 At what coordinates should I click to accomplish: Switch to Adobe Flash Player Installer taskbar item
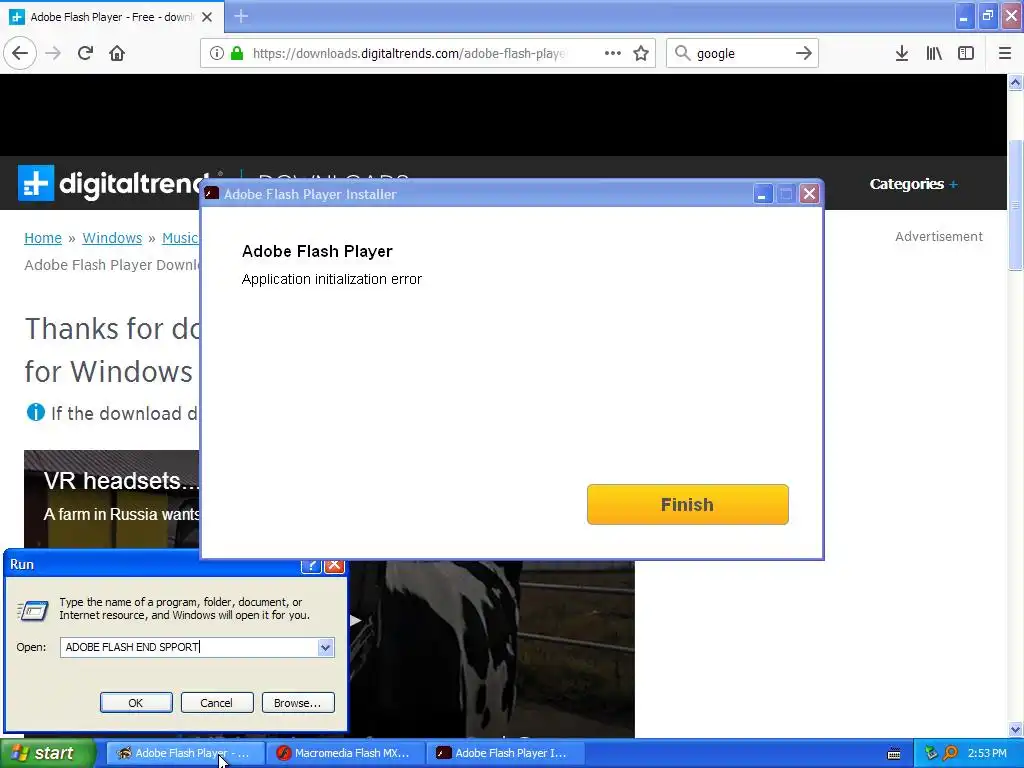click(506, 753)
